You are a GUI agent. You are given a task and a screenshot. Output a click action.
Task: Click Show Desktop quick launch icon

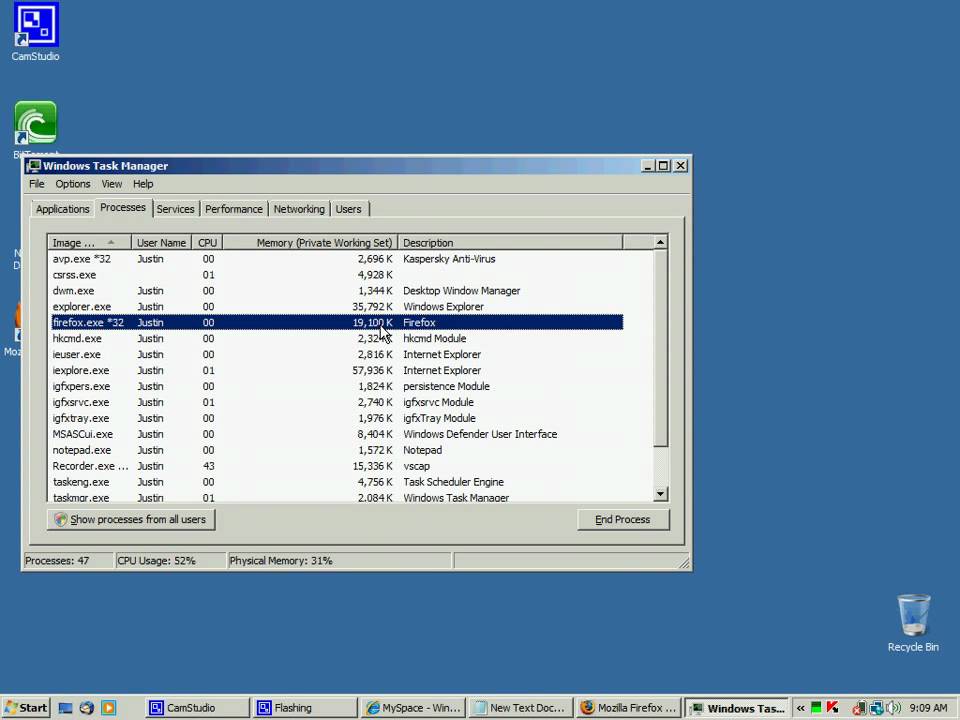(66, 708)
